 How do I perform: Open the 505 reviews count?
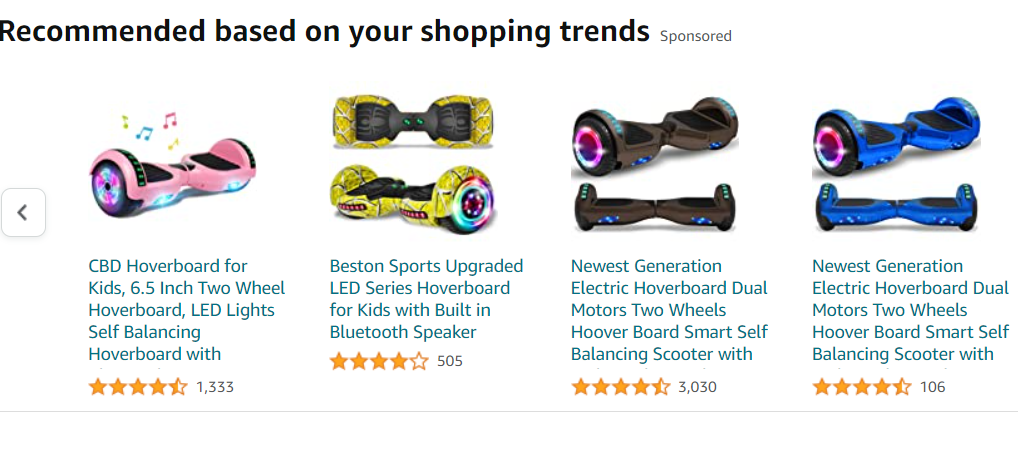coord(450,361)
